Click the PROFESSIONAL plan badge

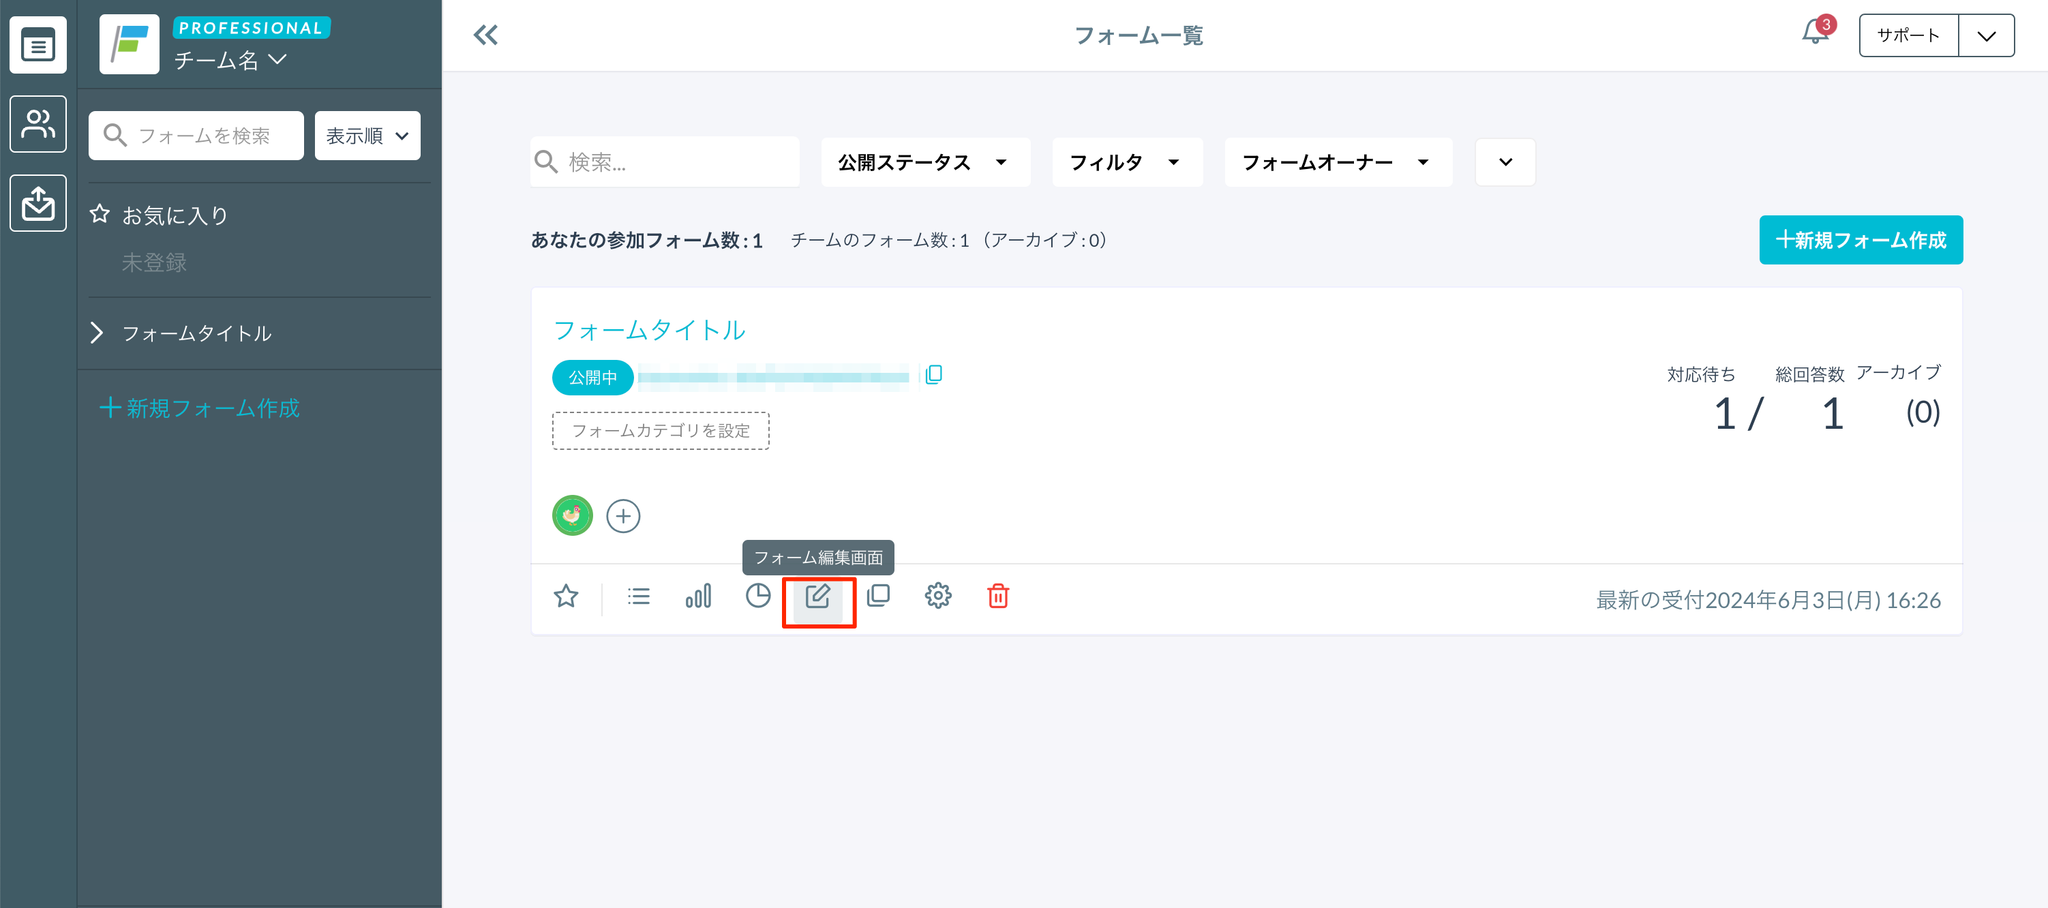(x=251, y=28)
